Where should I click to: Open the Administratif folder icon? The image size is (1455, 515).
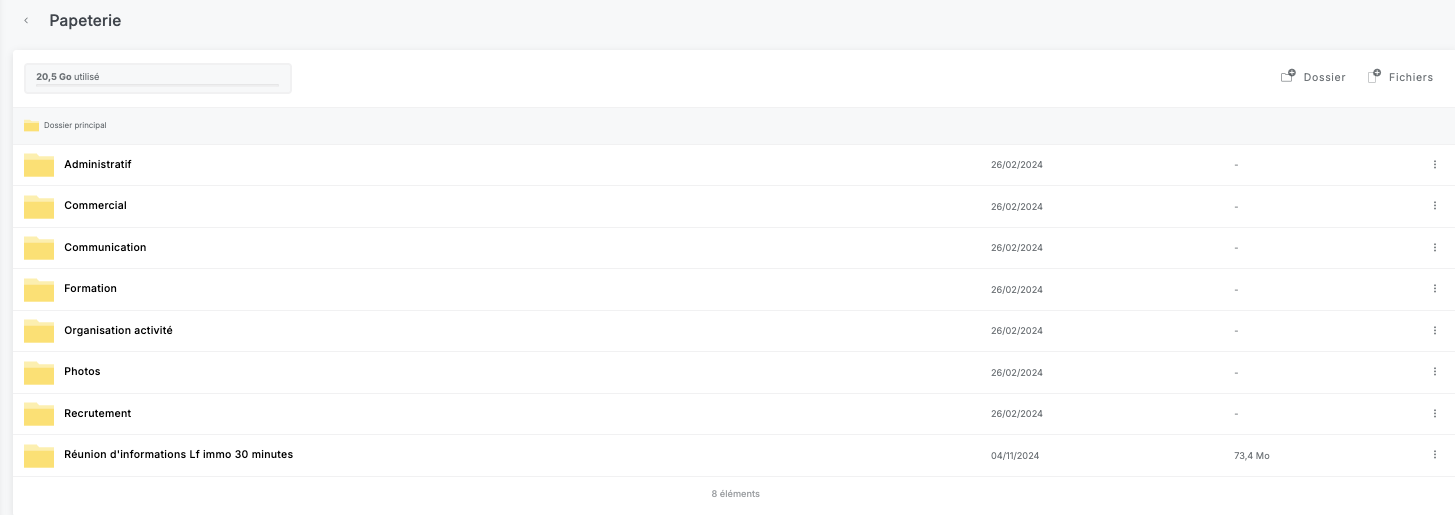(x=39, y=165)
